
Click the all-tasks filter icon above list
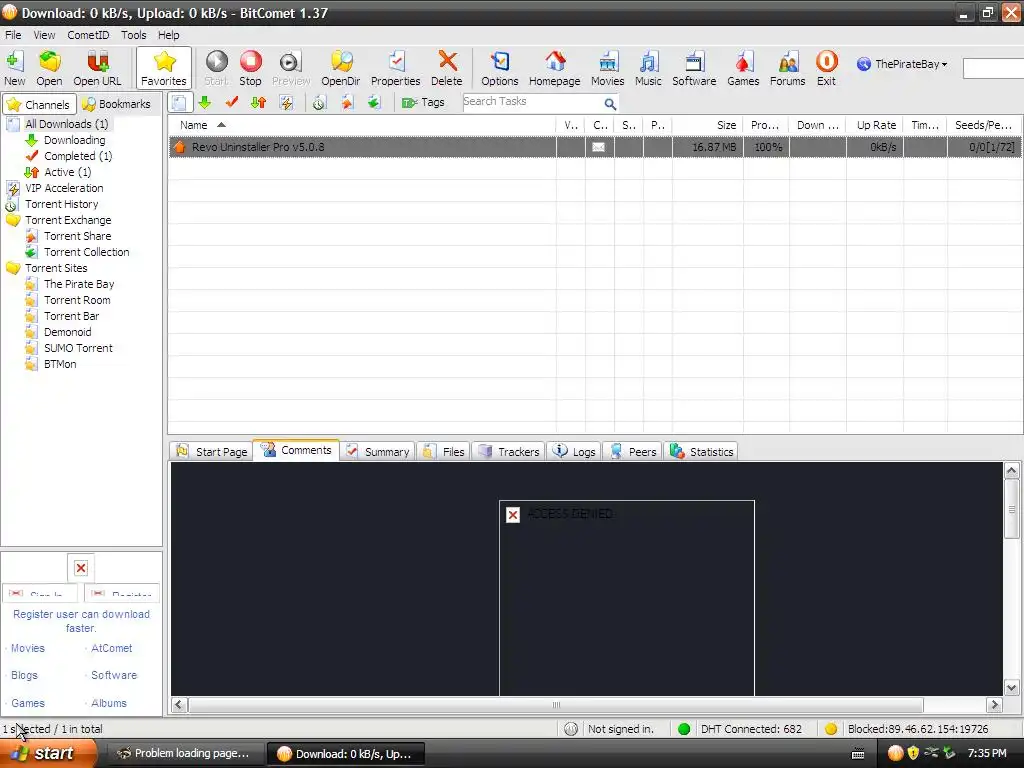tap(180, 103)
